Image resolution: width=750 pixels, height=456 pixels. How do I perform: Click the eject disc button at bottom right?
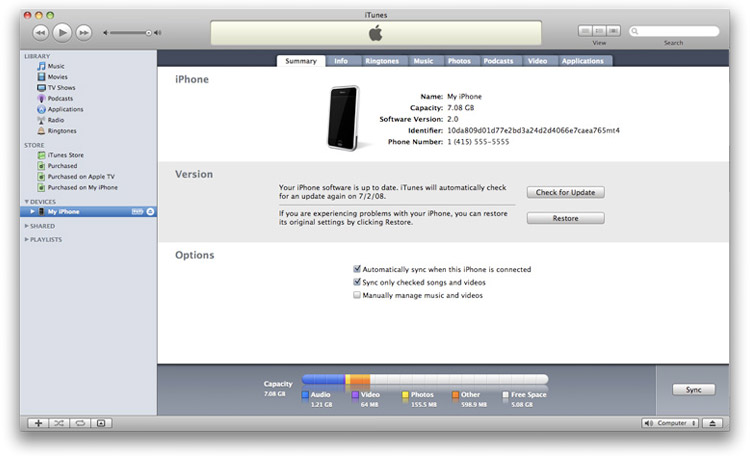(713, 423)
